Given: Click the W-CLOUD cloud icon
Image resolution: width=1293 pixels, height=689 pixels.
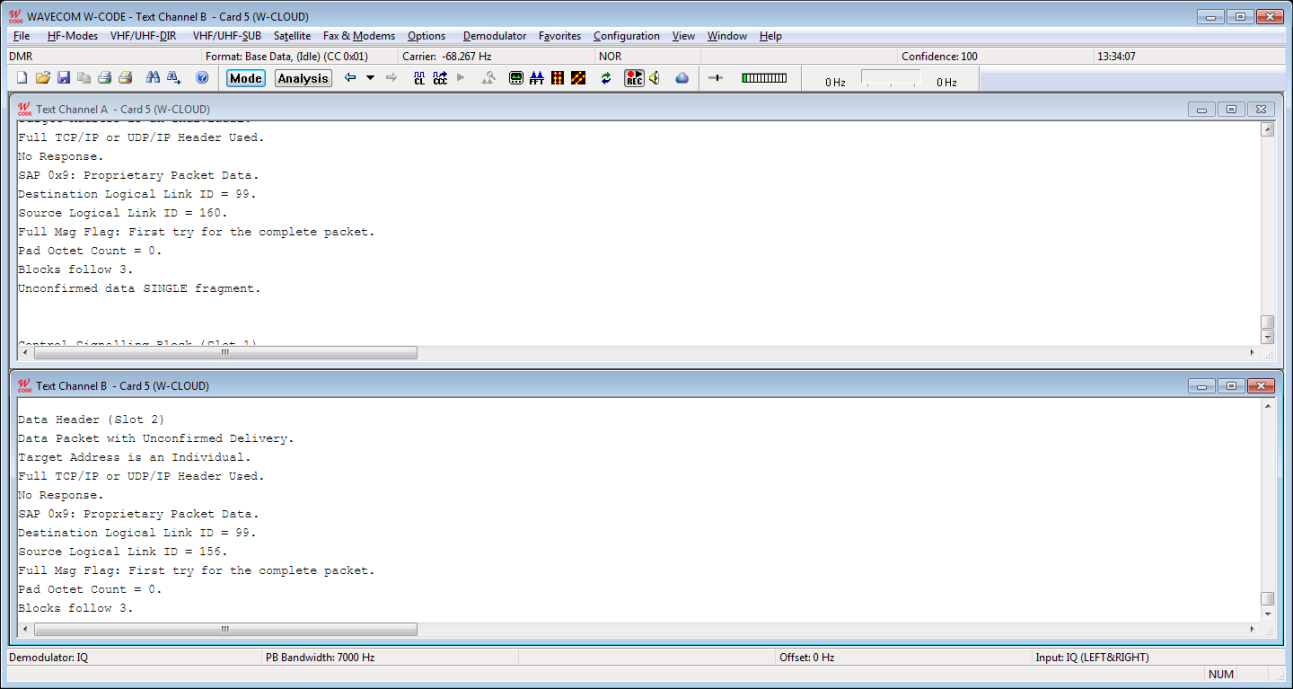Looking at the screenshot, I should point(682,78).
